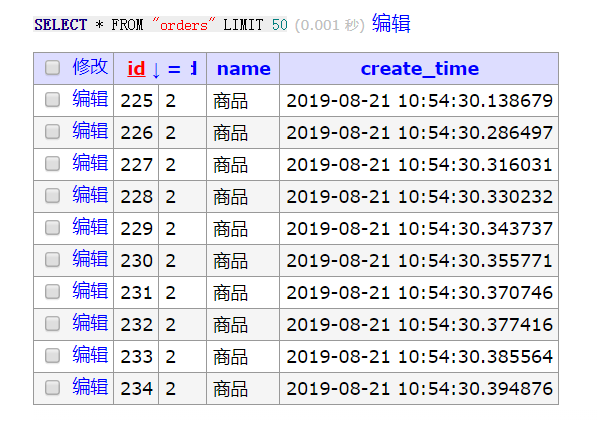Tick the checkbox for row id 228
Screen dimensions: 598x423
tap(52, 196)
